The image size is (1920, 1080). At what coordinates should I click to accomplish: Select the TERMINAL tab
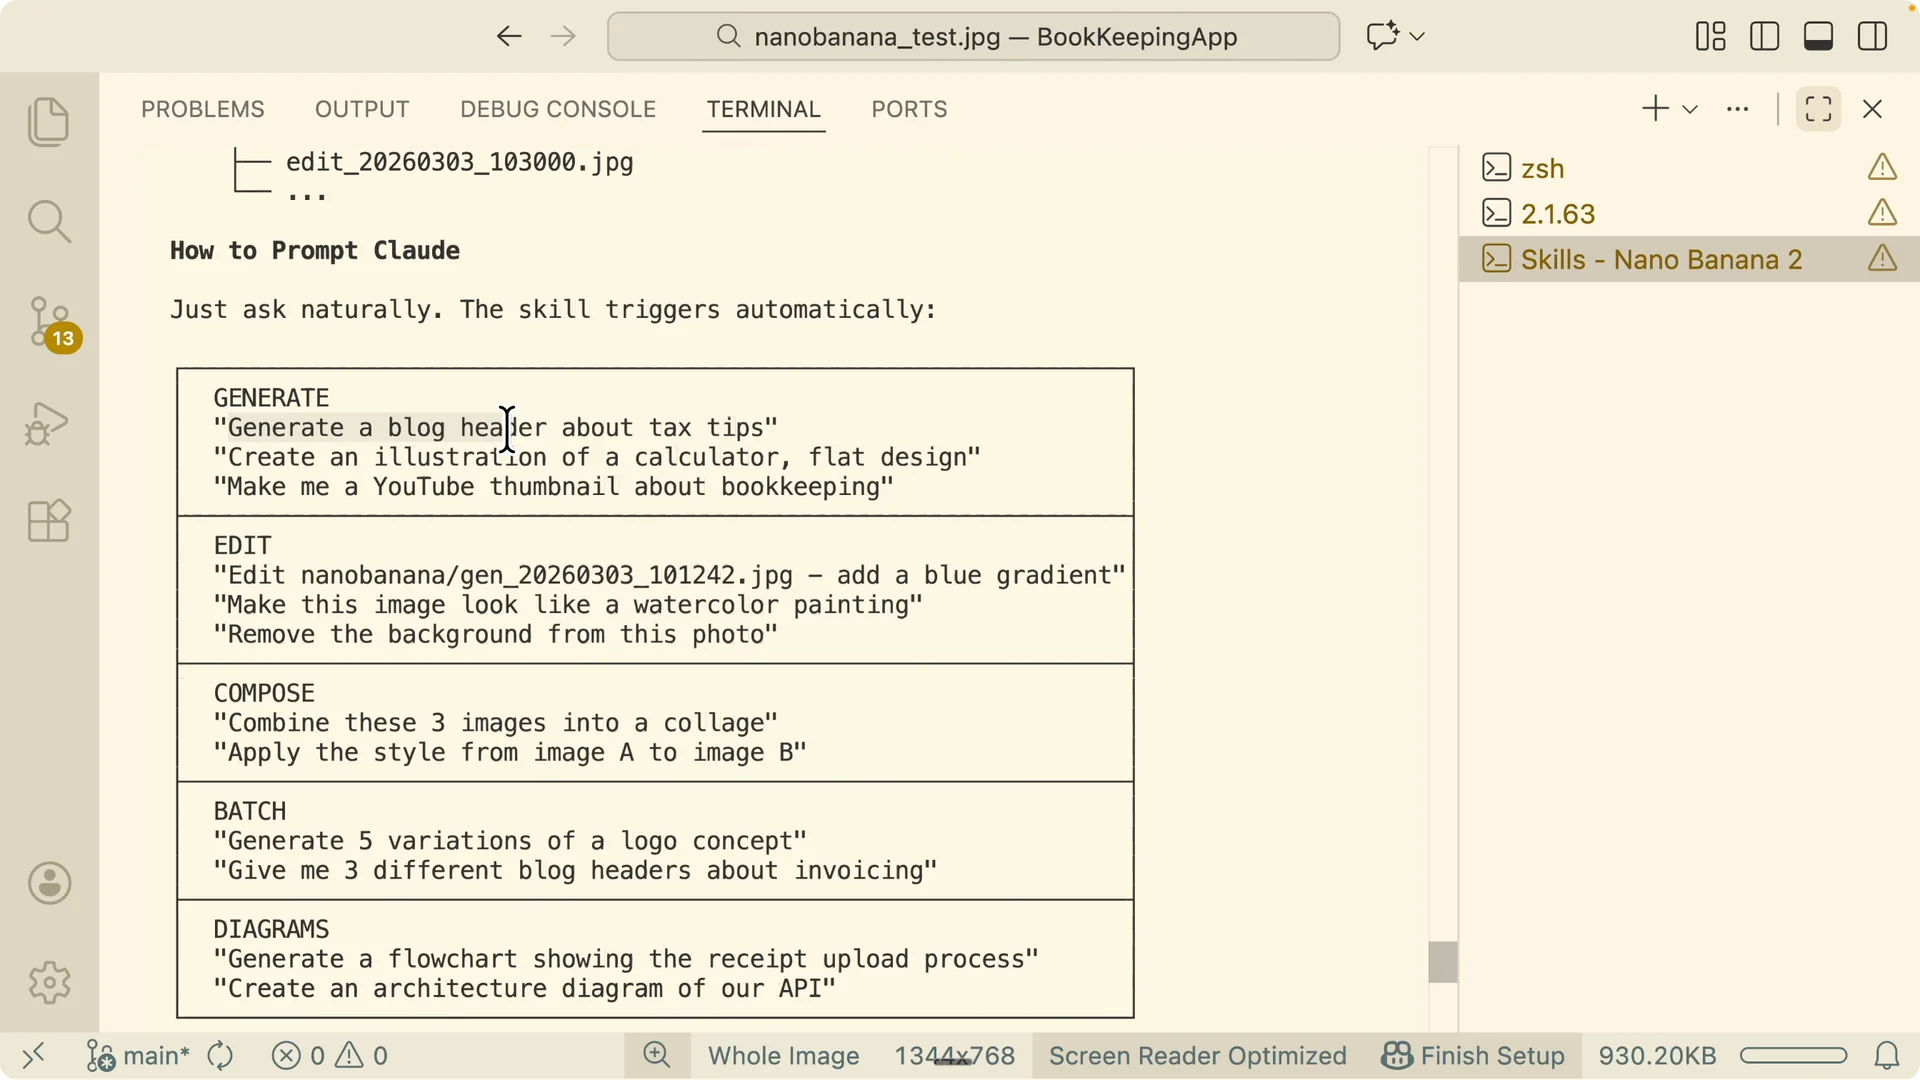pyautogui.click(x=764, y=109)
